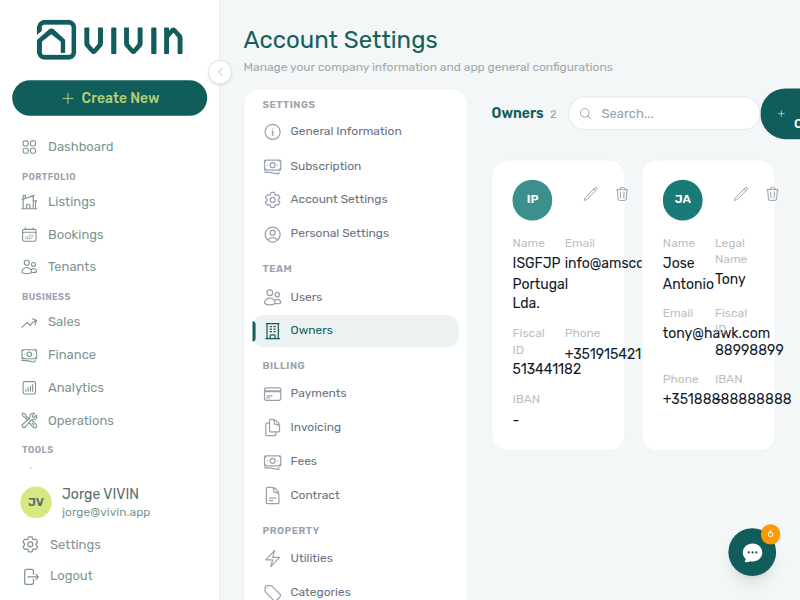
Task: Edit the ISGFJP Portugal owner with pencil
Action: click(590, 194)
